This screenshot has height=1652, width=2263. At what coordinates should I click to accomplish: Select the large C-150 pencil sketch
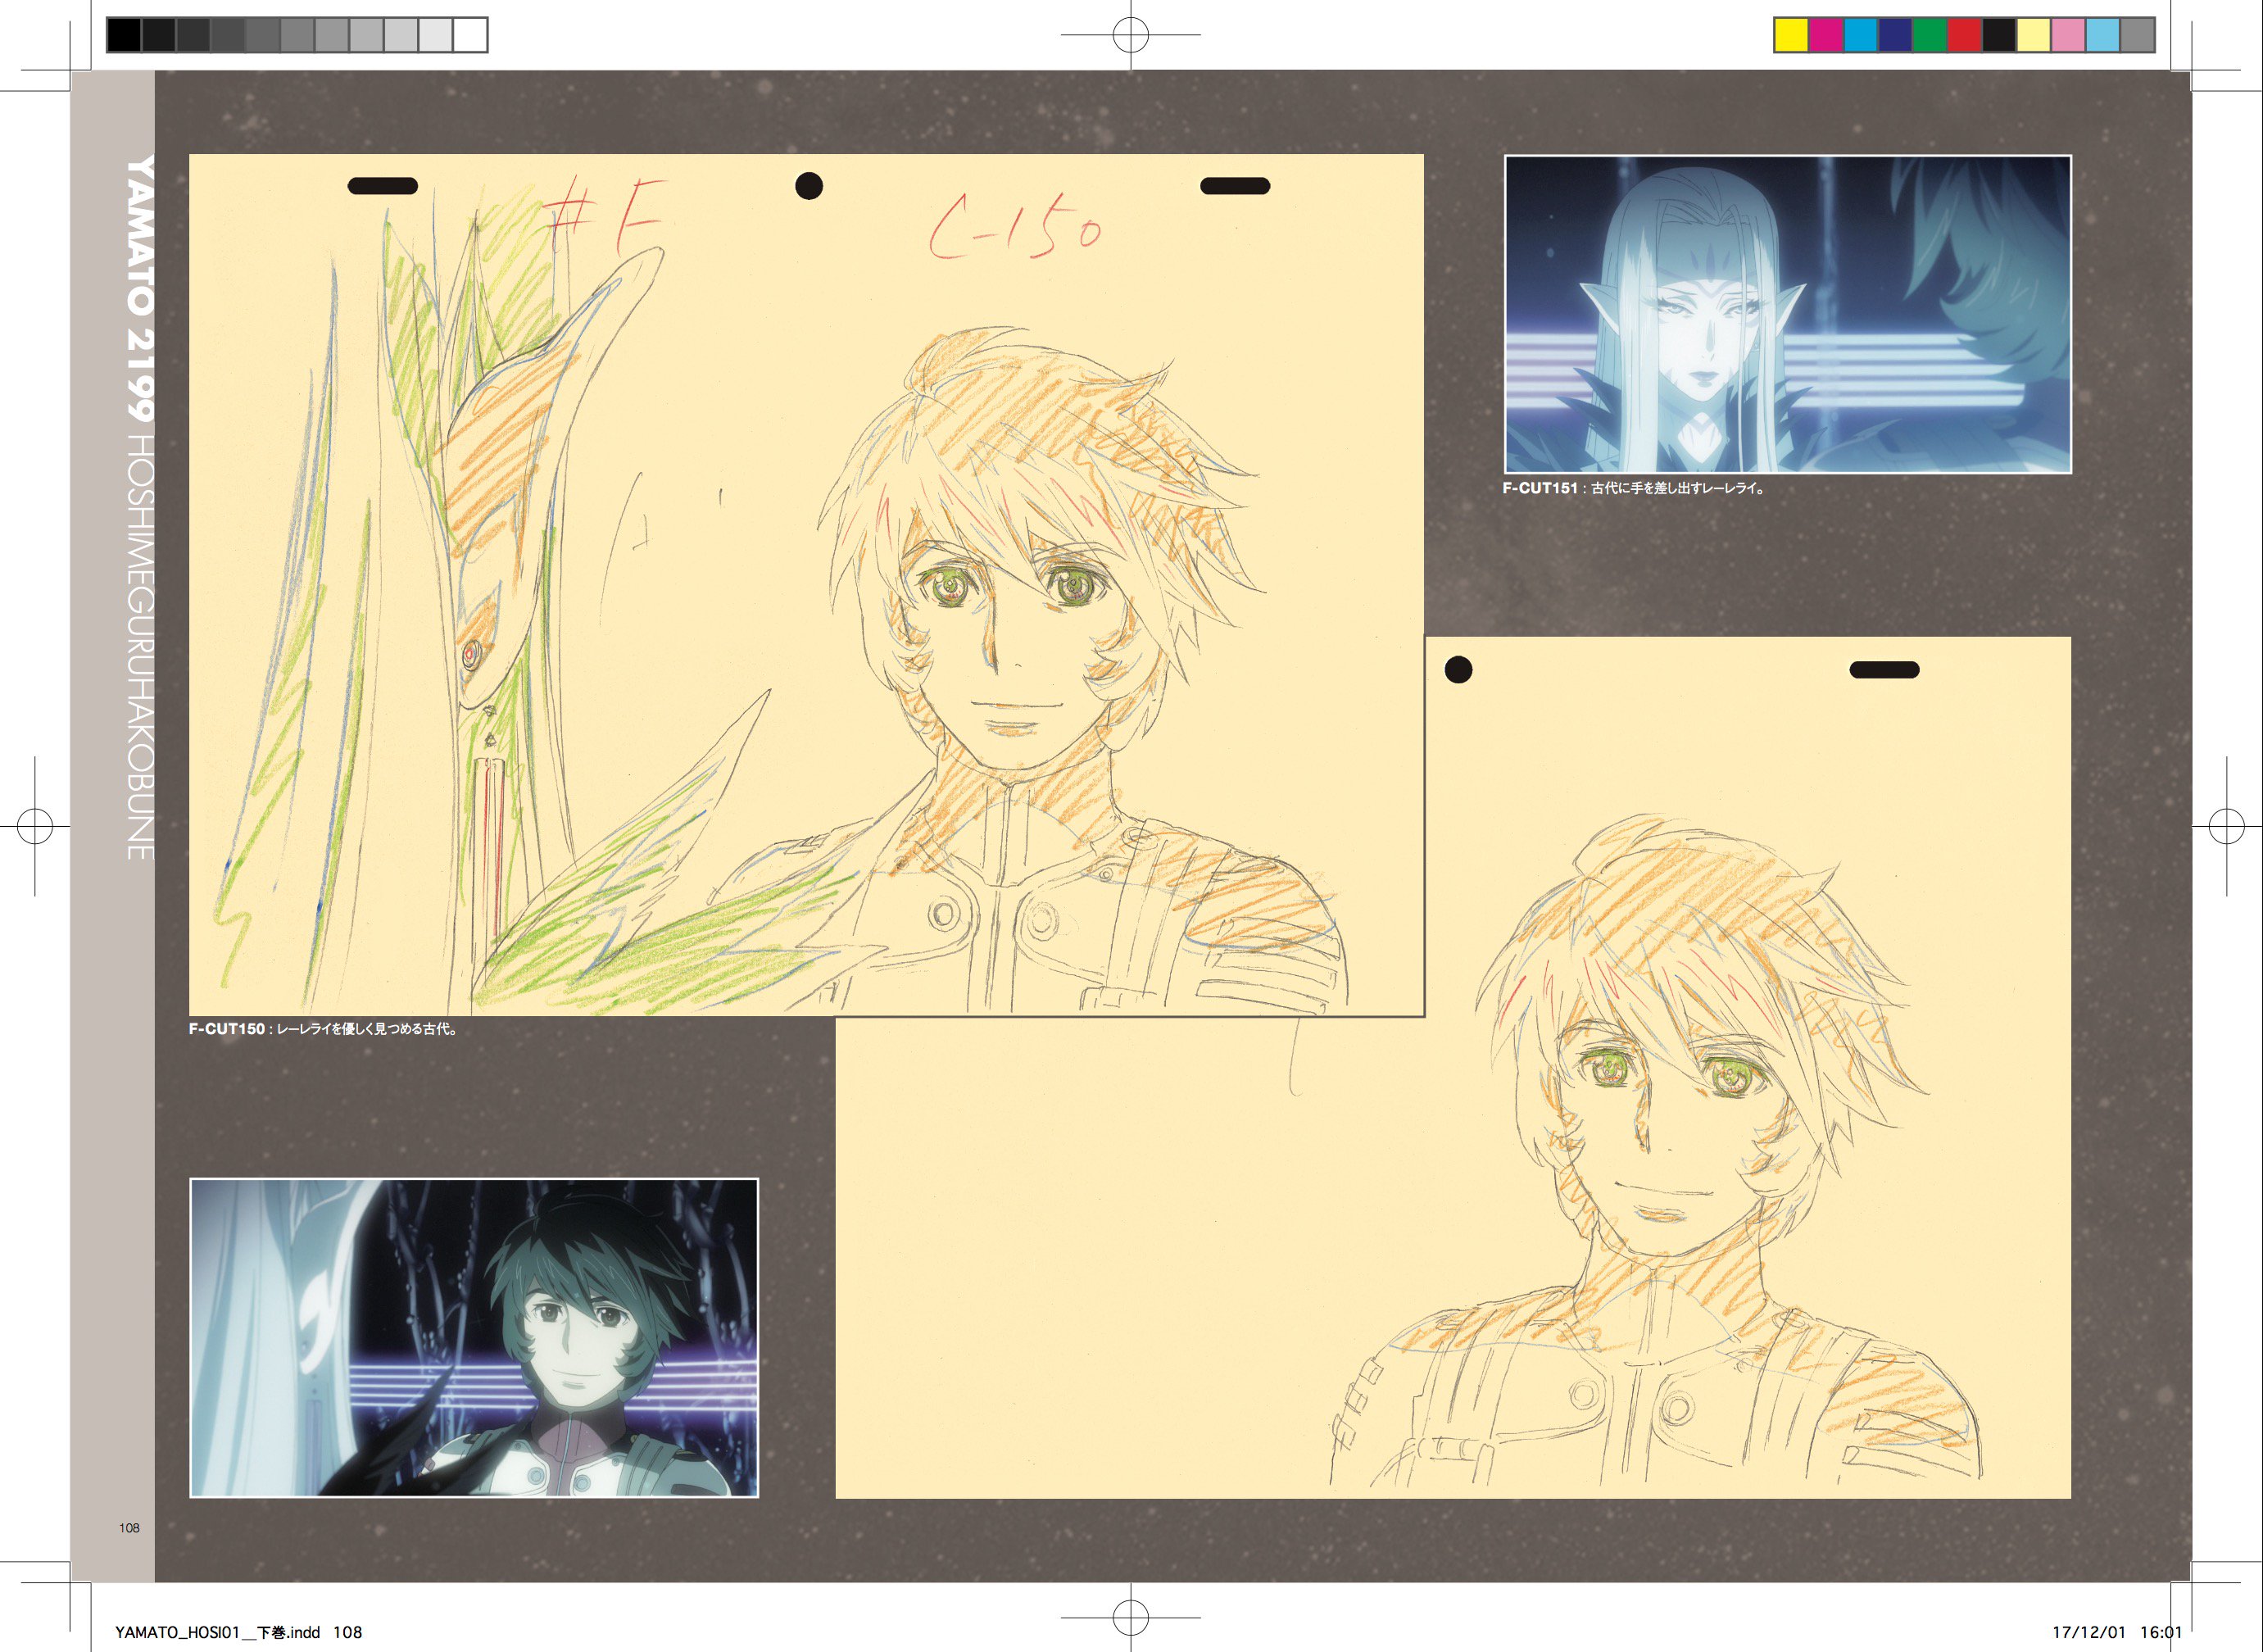click(806, 585)
